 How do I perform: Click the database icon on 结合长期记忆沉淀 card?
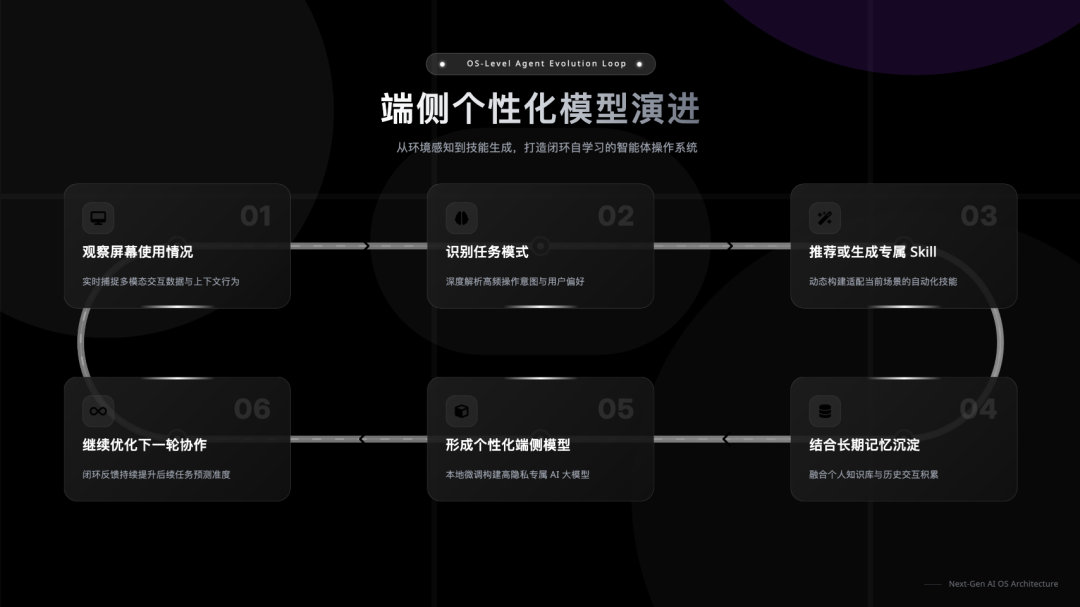(823, 410)
